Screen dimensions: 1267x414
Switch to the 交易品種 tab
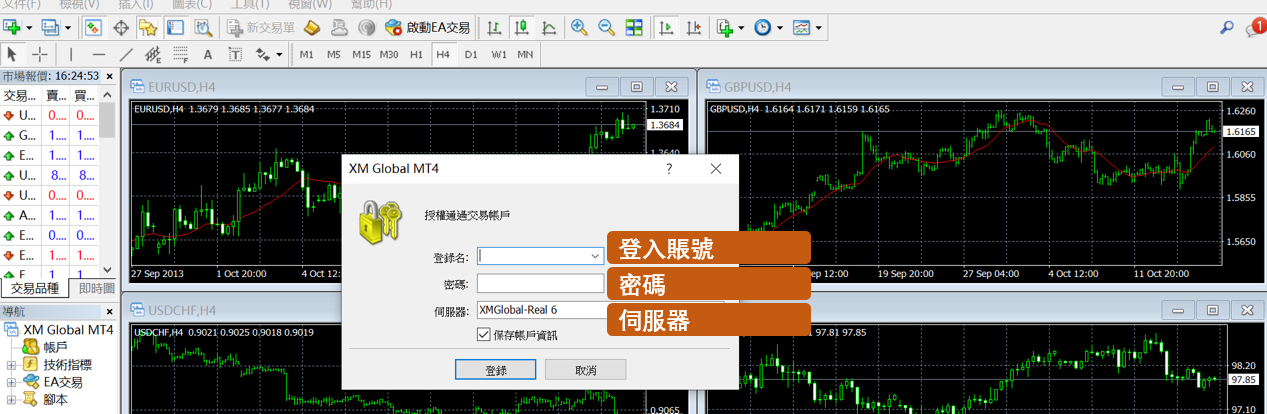(36, 288)
